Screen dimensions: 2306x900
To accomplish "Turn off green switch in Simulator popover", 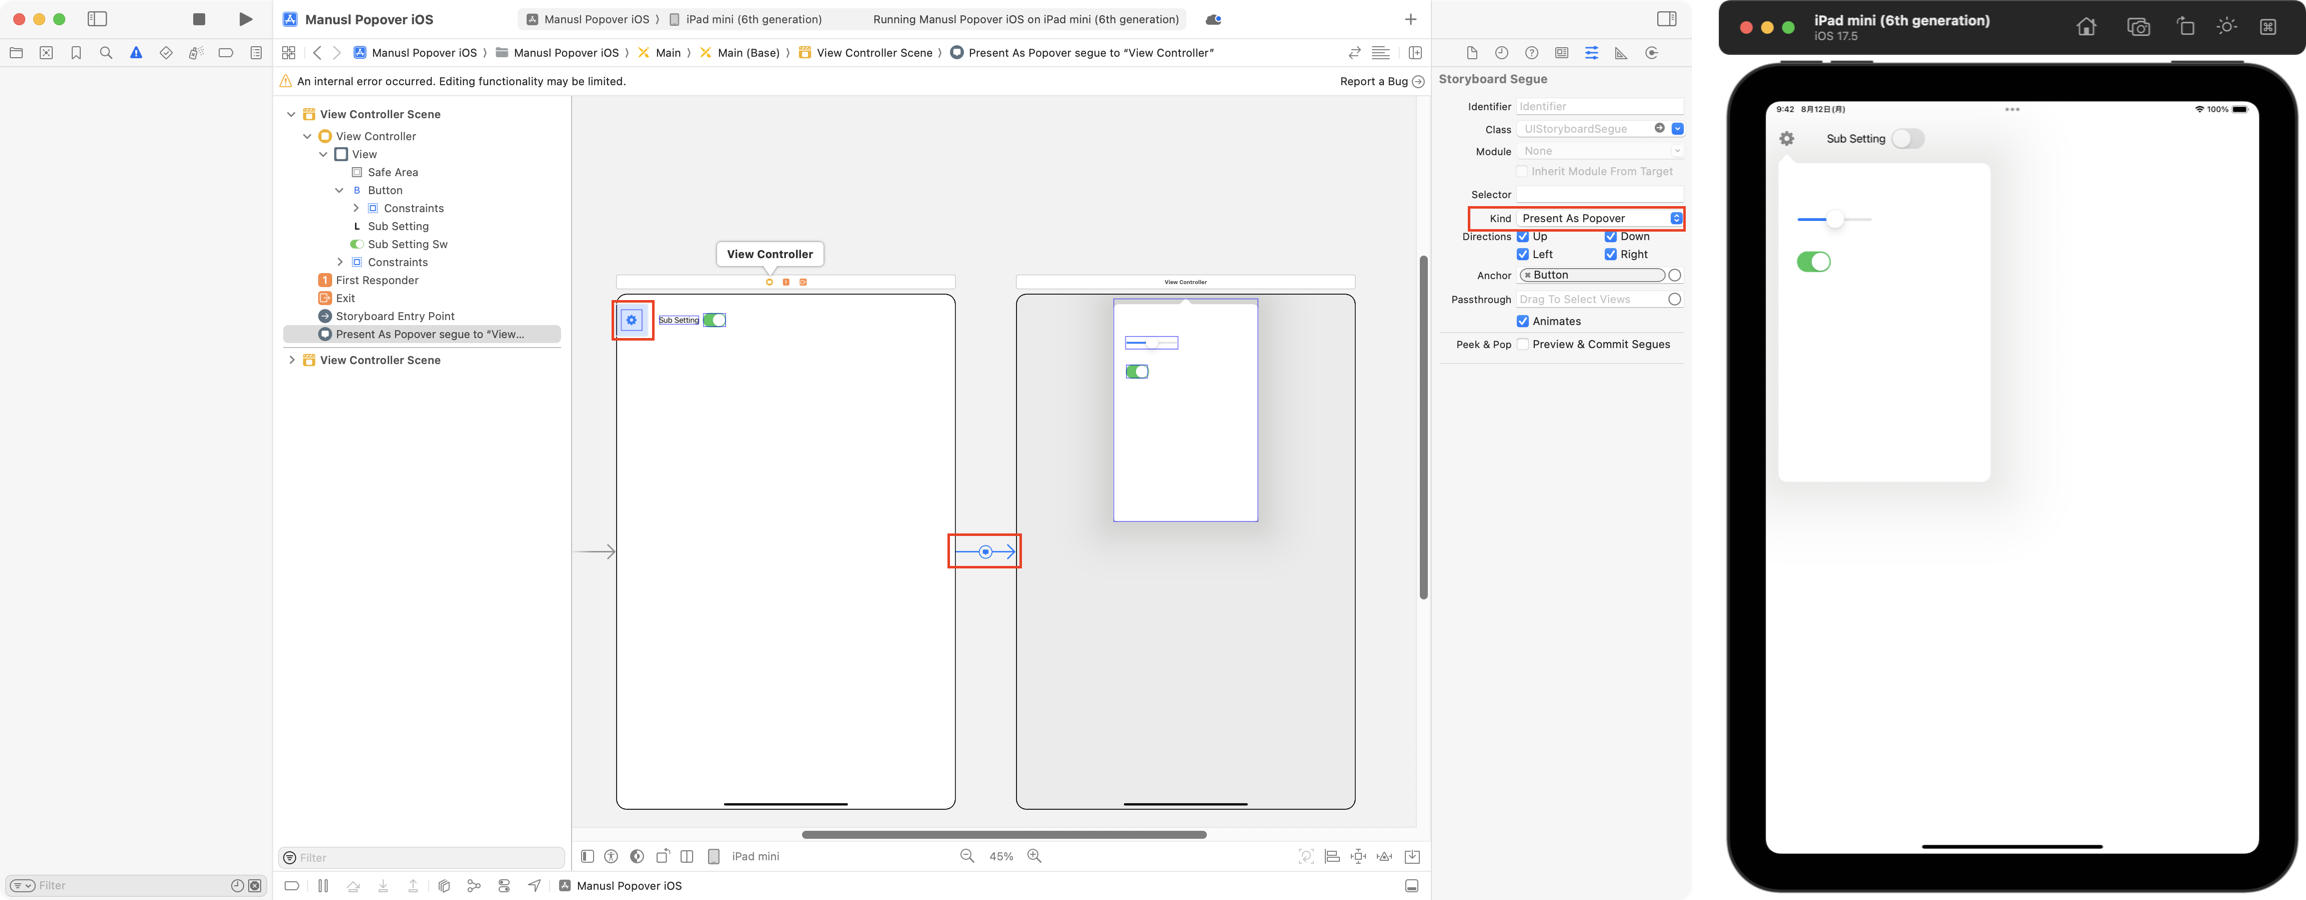I will click(x=1814, y=262).
